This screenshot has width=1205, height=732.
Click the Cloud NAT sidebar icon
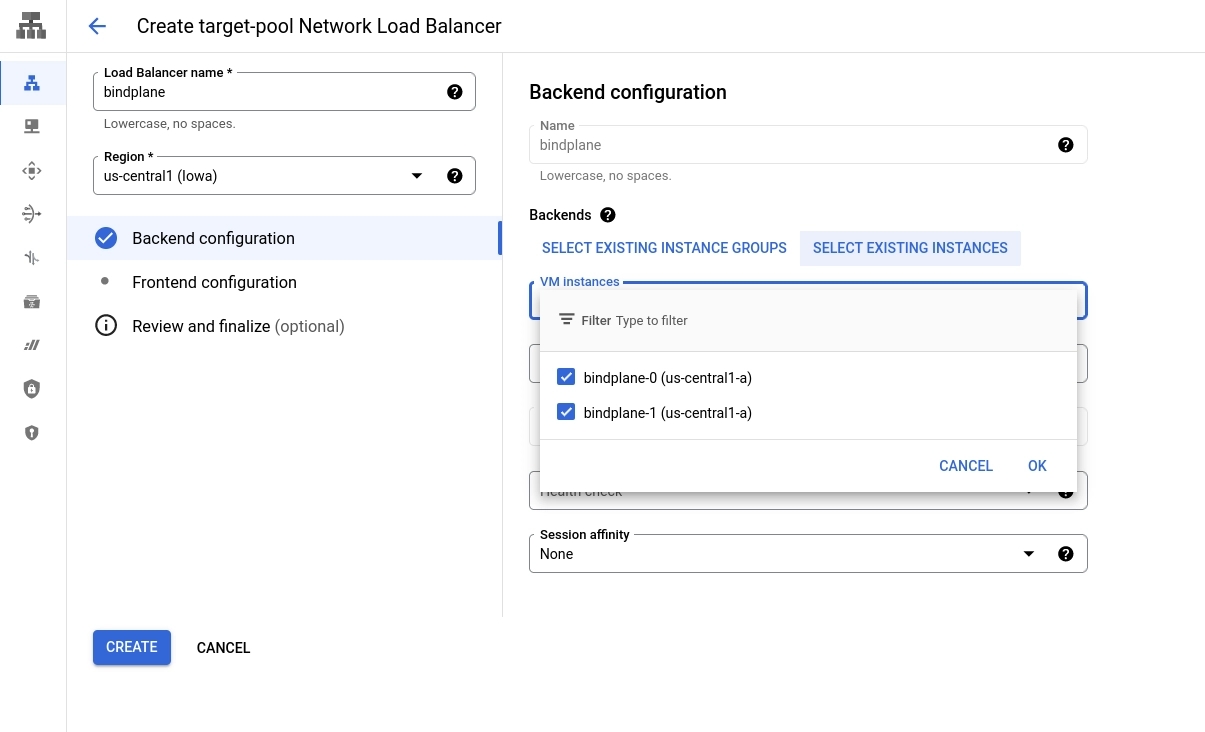(31, 213)
